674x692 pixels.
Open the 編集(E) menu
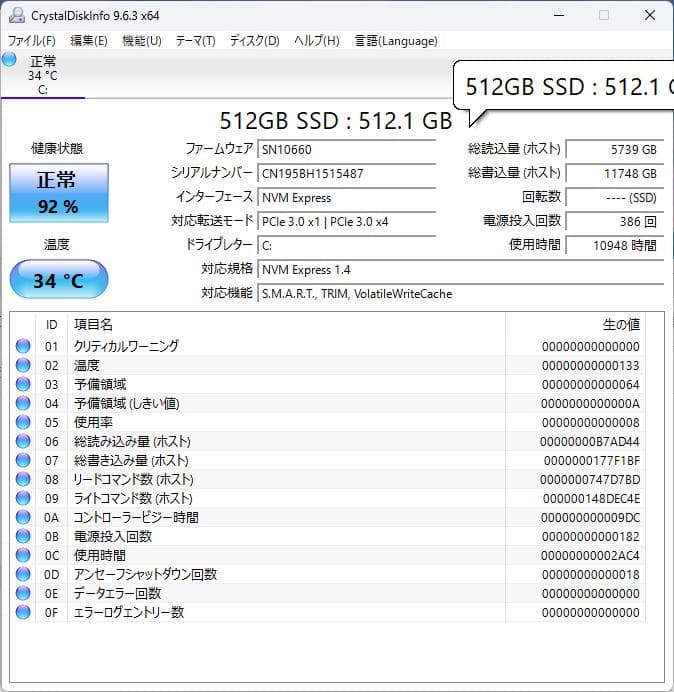[x=89, y=41]
